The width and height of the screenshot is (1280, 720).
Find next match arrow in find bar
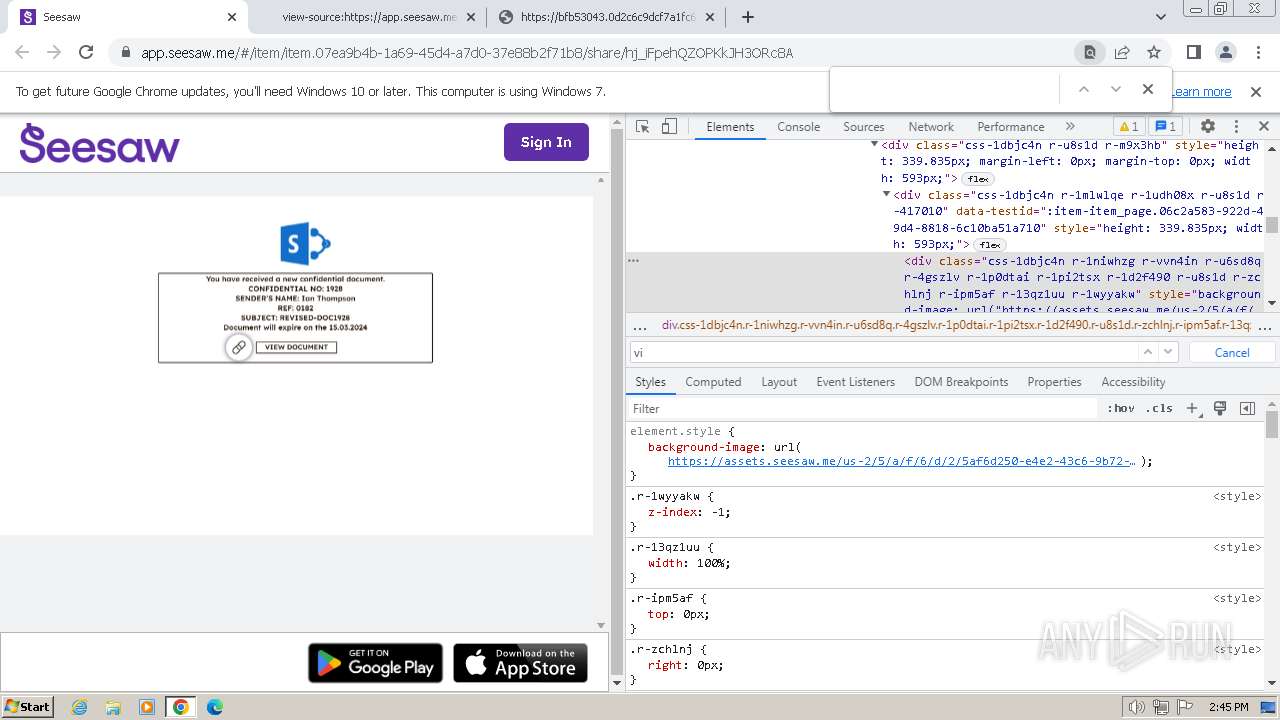[1116, 89]
